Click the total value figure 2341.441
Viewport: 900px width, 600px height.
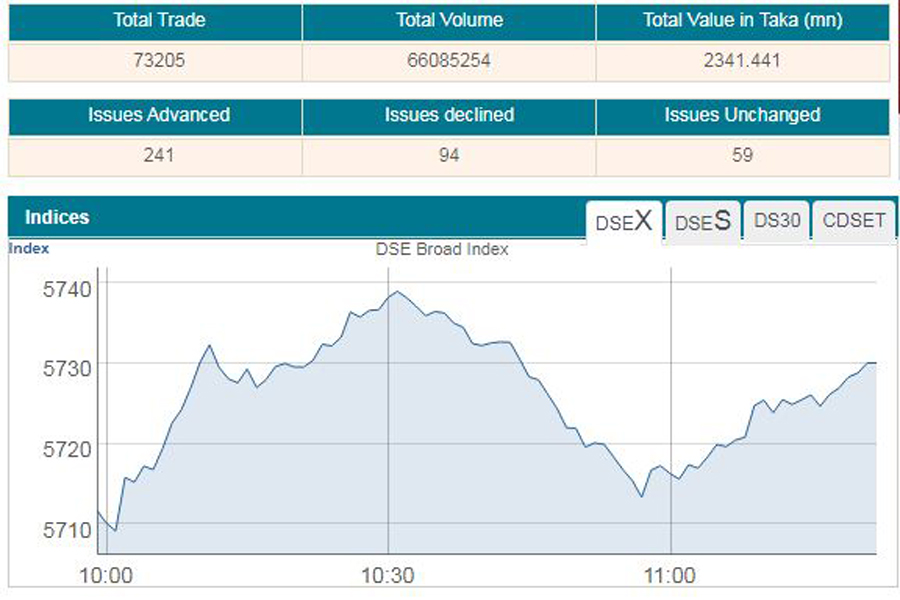point(742,60)
